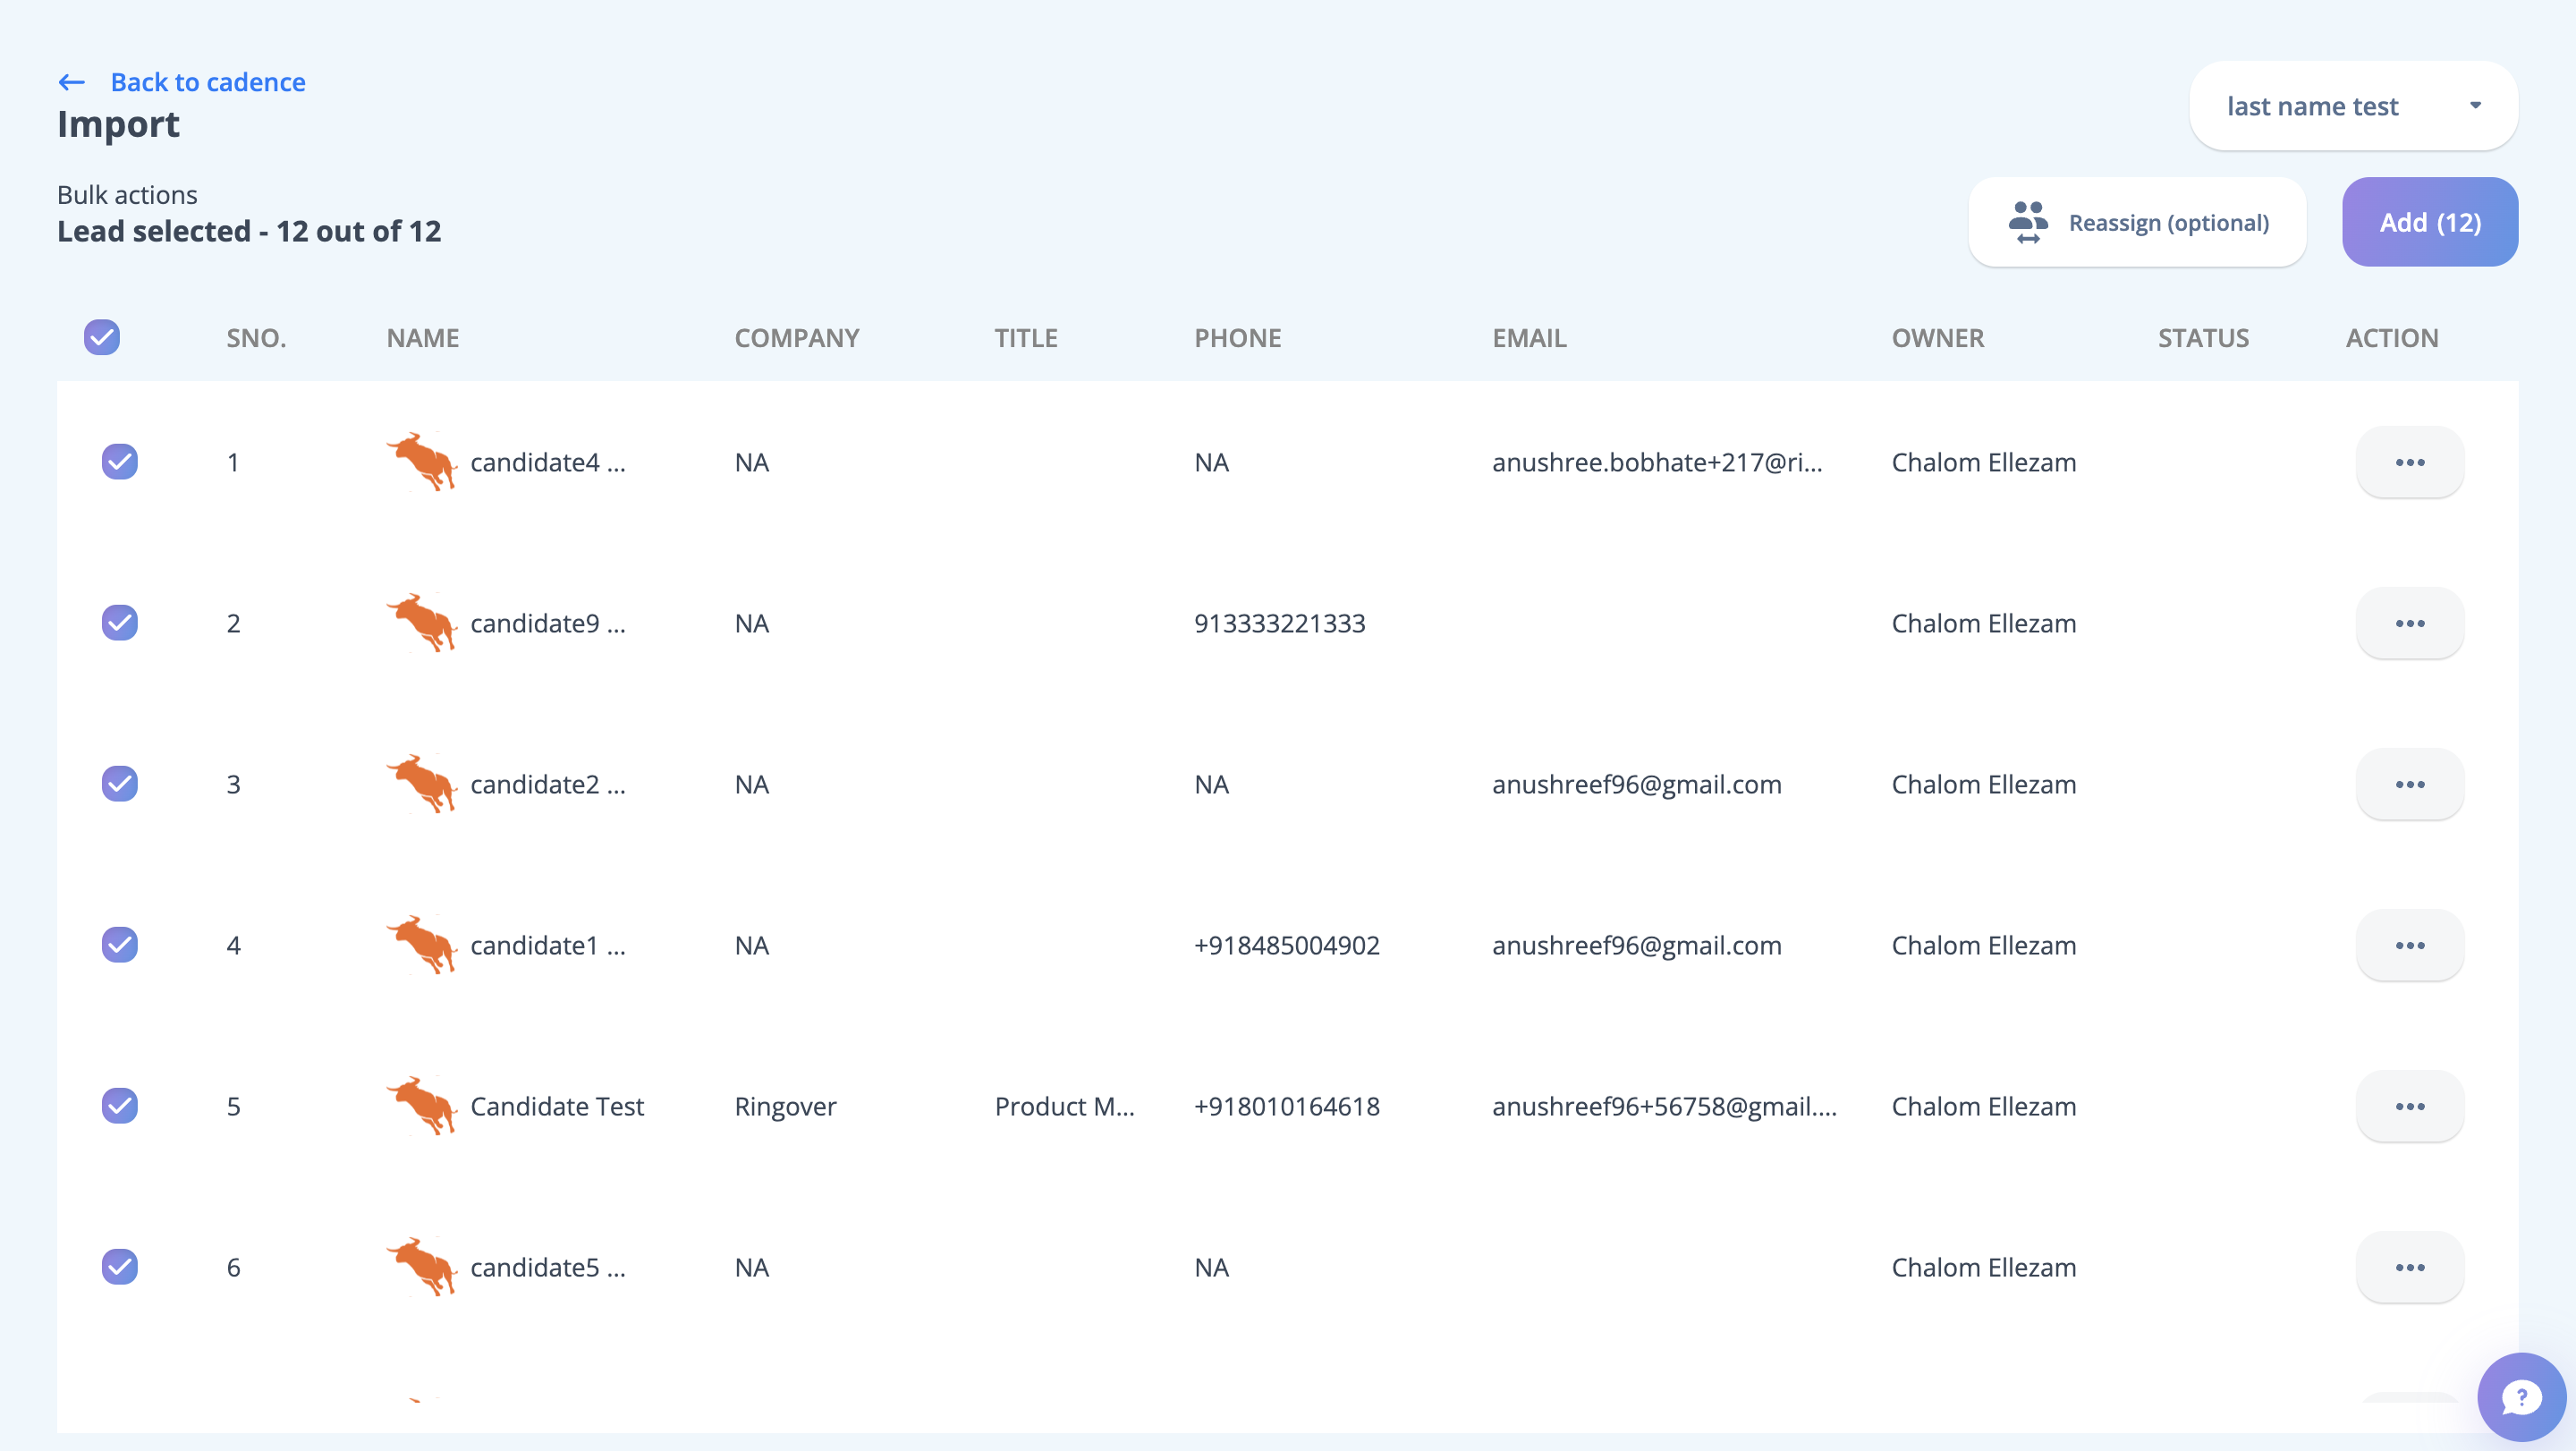Select the candidate4 ... name cell
This screenshot has height=1451, width=2576.
(x=548, y=462)
